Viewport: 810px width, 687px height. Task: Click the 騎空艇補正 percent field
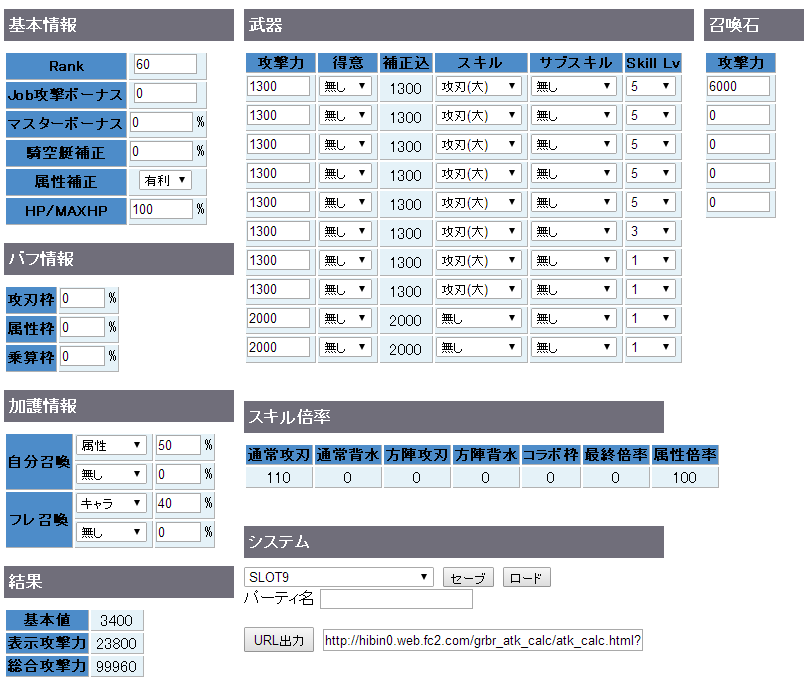tap(161, 151)
